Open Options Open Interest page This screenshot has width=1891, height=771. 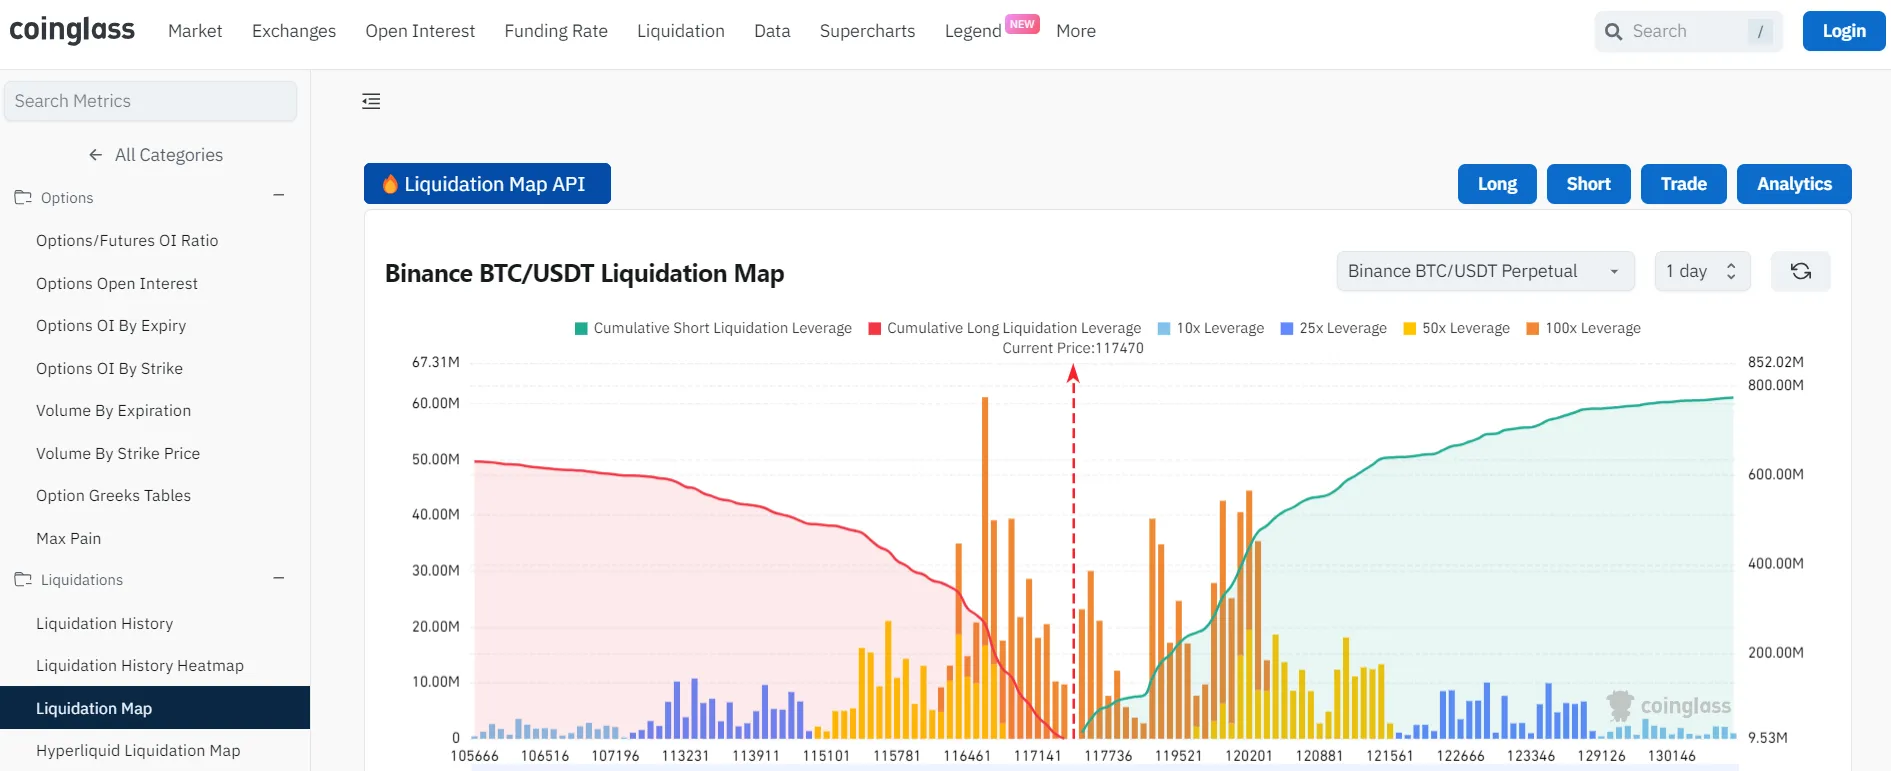click(117, 284)
